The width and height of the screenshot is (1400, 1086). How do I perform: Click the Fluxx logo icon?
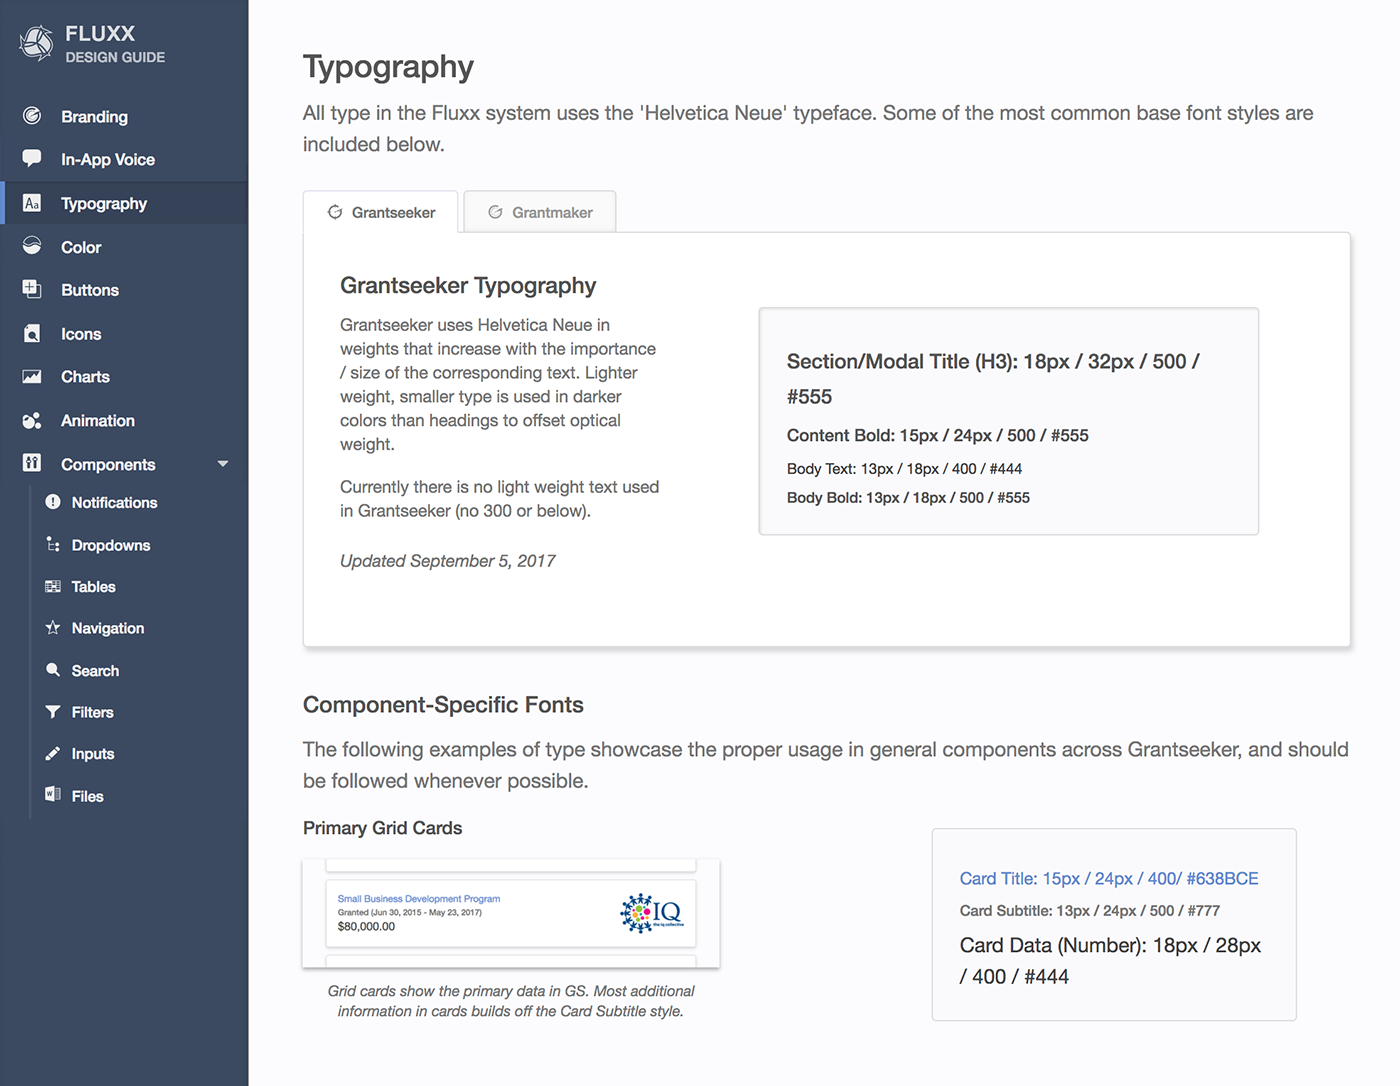click(37, 43)
